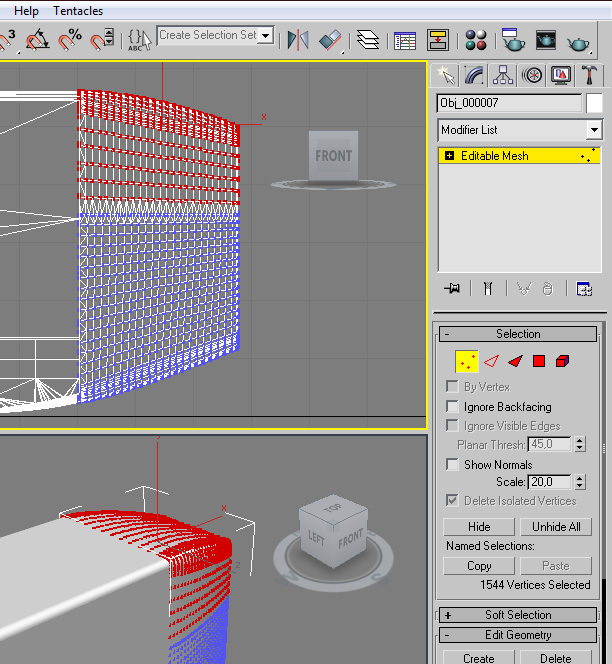The image size is (612, 664).
Task: Select Edge sub-object level
Action: tap(491, 361)
